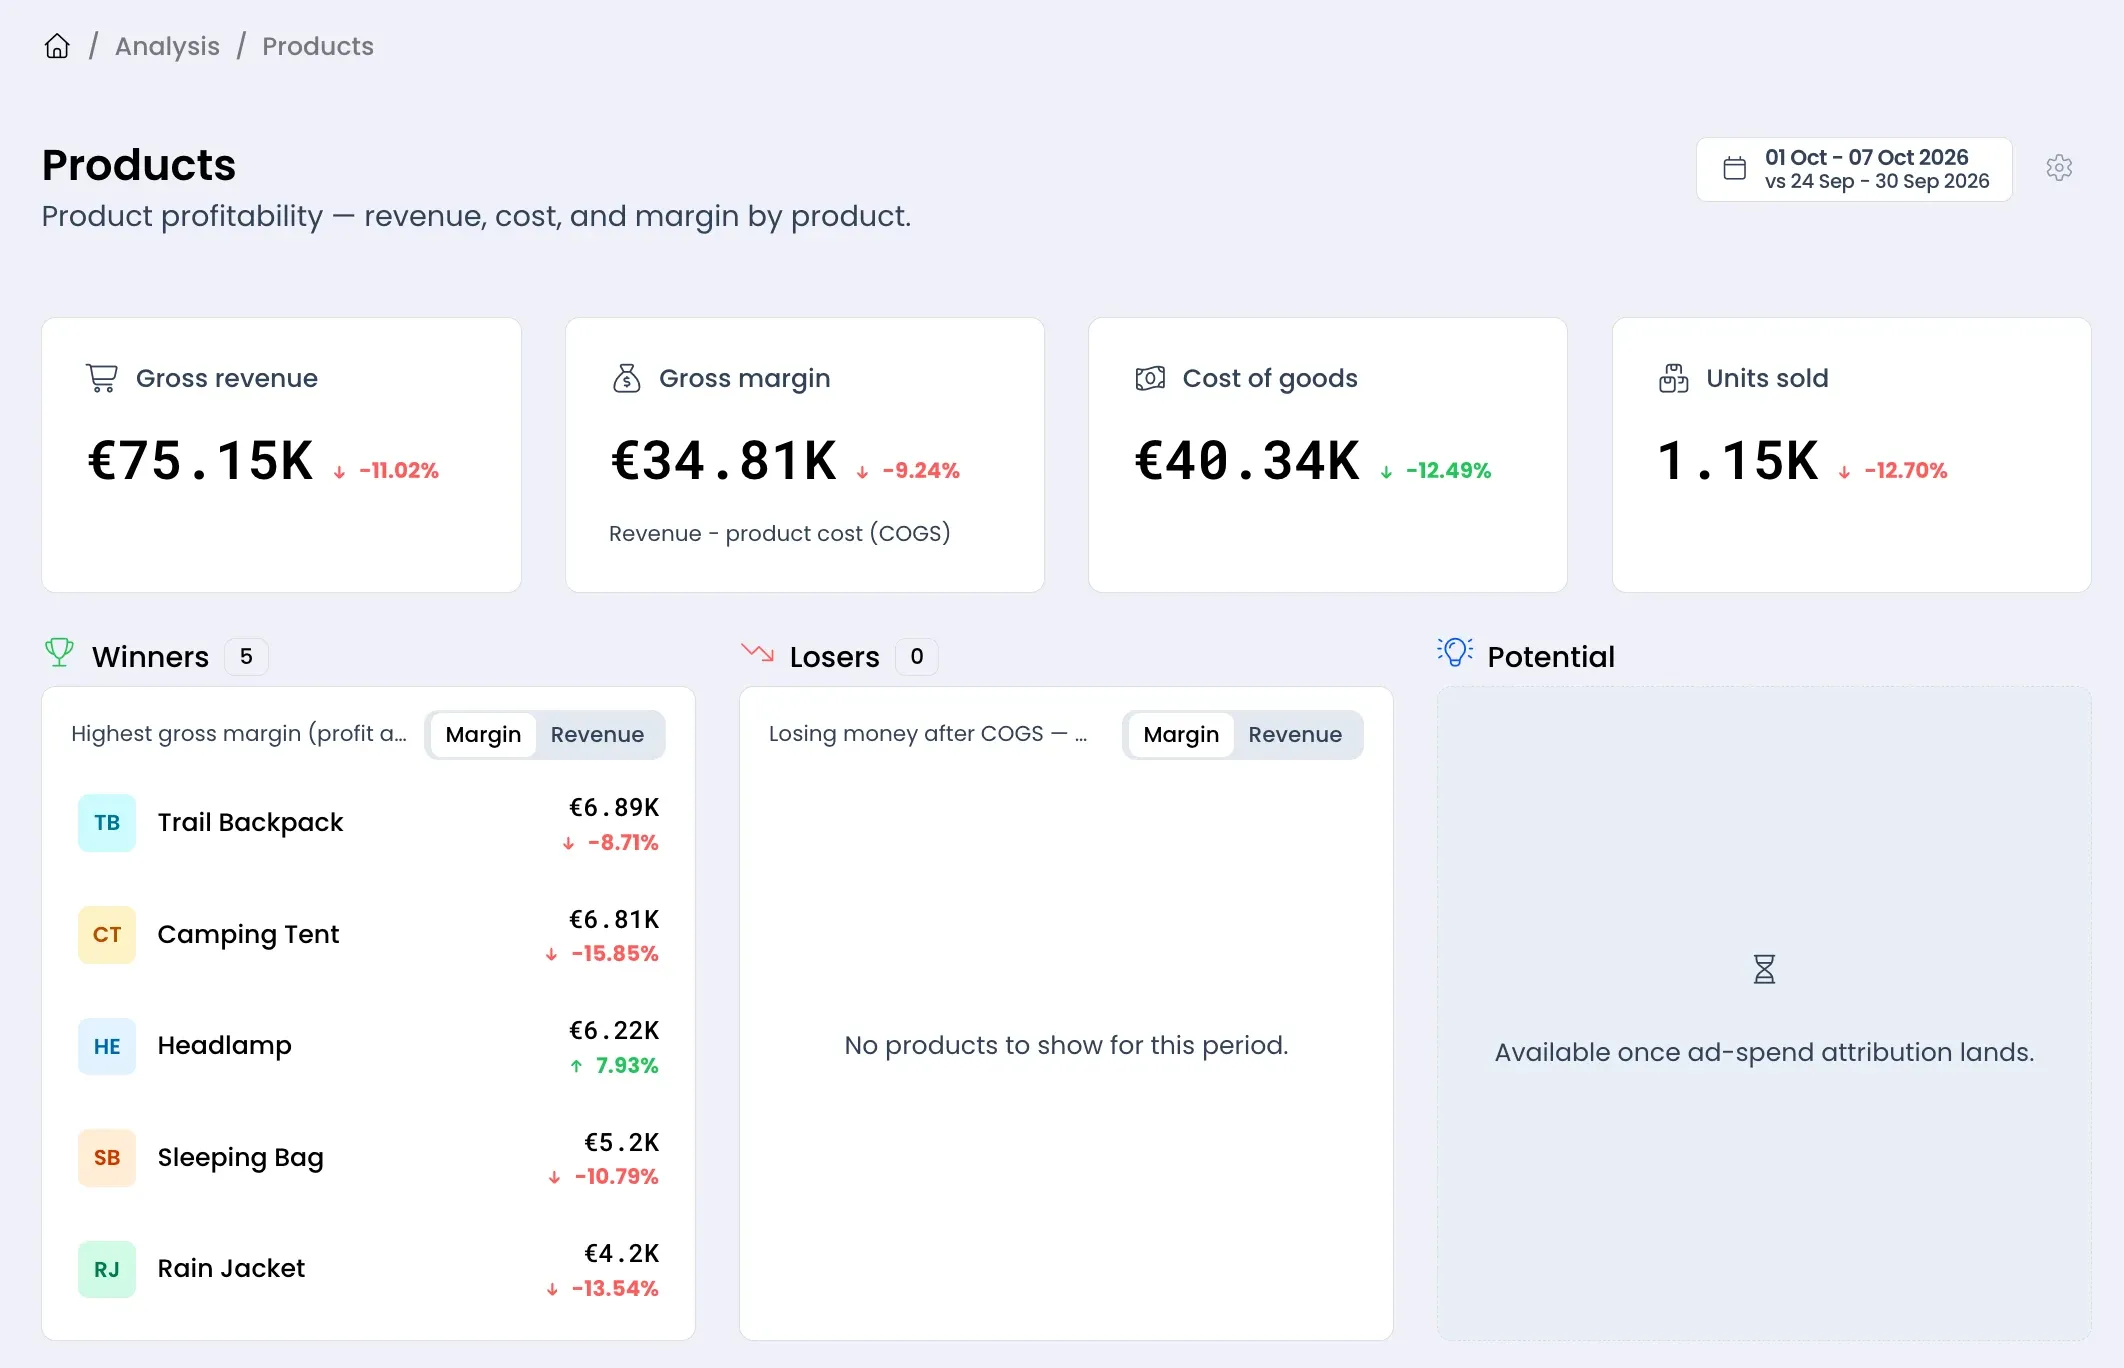Click the Gross revenue cart icon

tap(102, 378)
